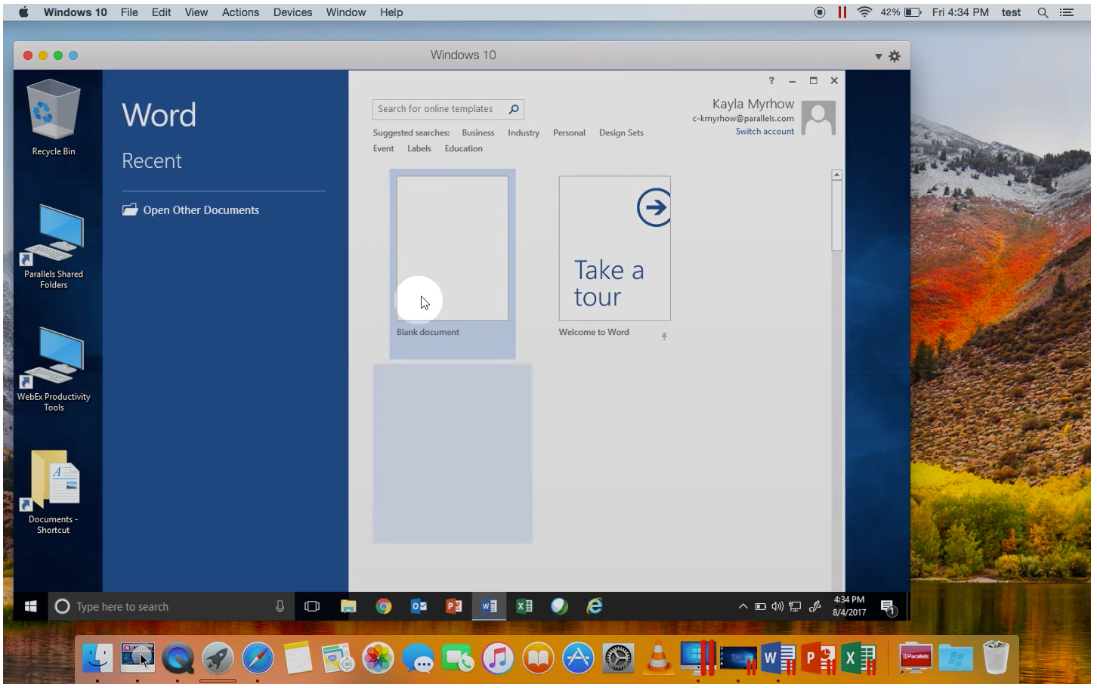Open Outlook from the Windows taskbar
Screen dimensions: 1097x688
tap(418, 606)
